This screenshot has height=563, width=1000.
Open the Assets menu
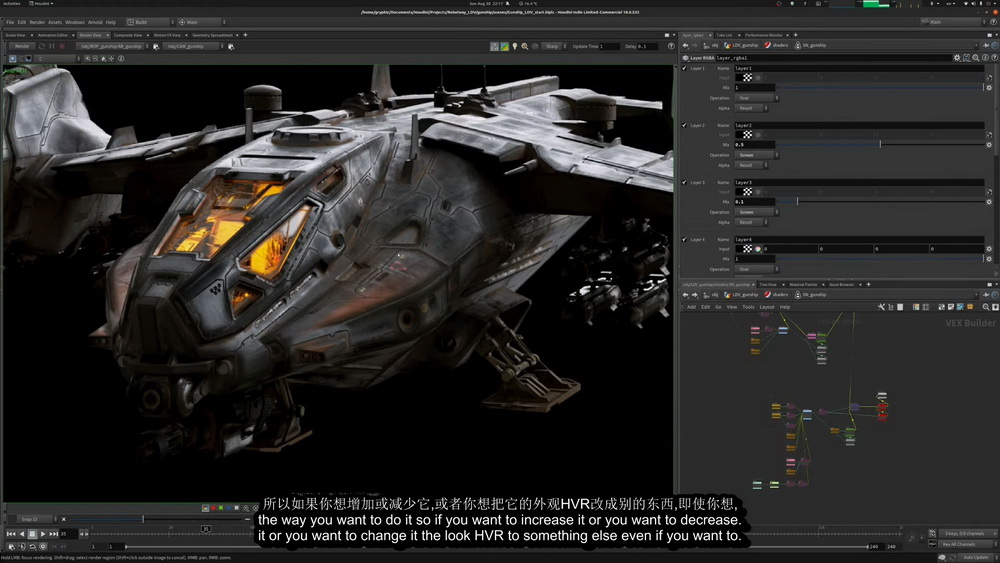click(x=55, y=22)
